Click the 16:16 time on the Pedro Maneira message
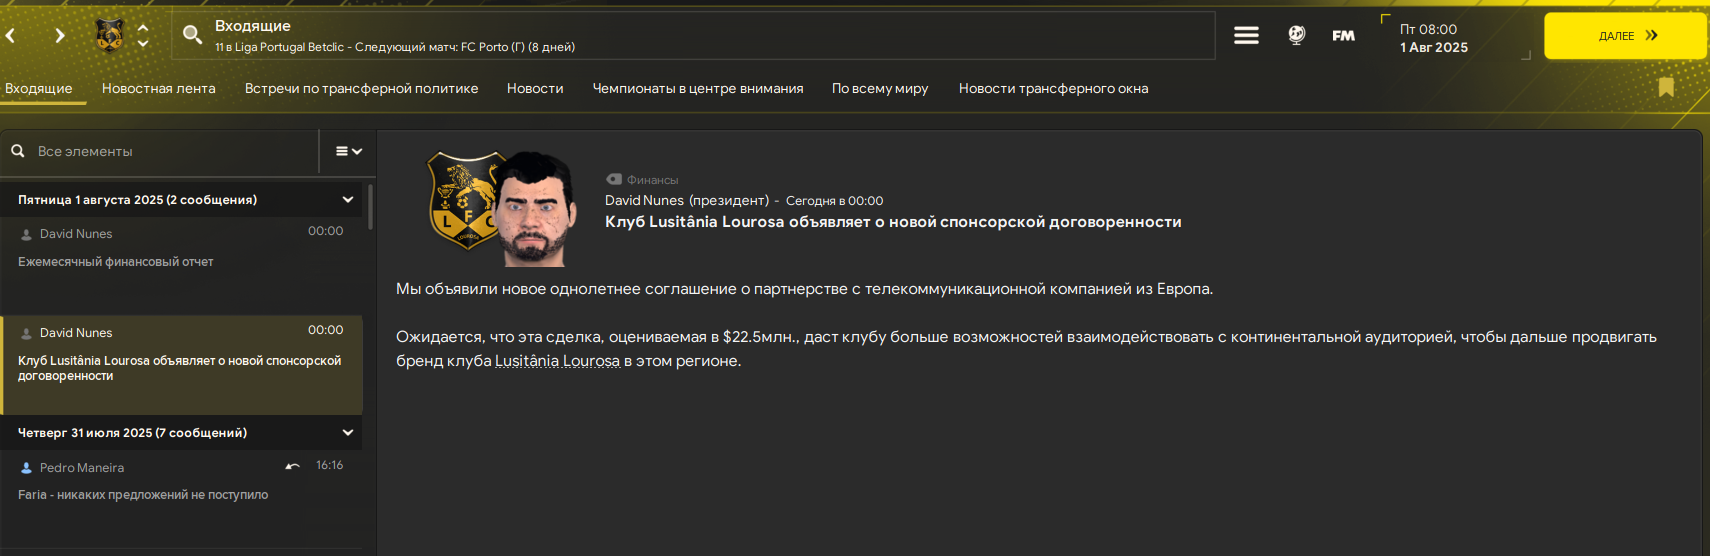Screen dimensions: 1710x556 329,465
